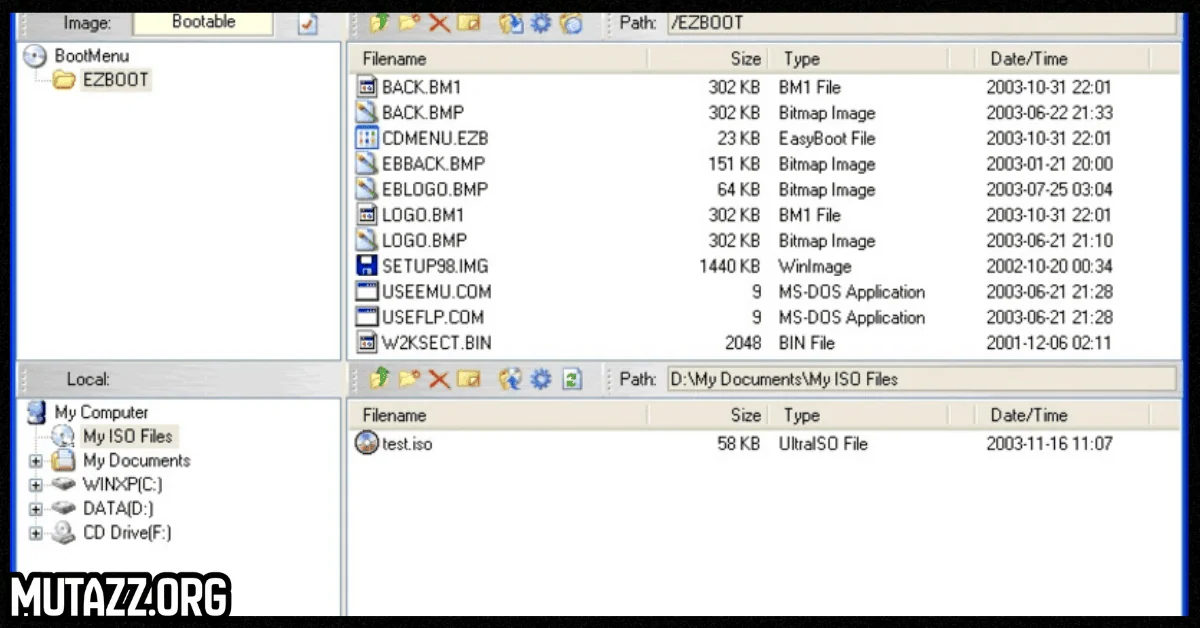Sort local files by Date/Time column header
Screen dimensions: 1200x628
[x=1028, y=415]
